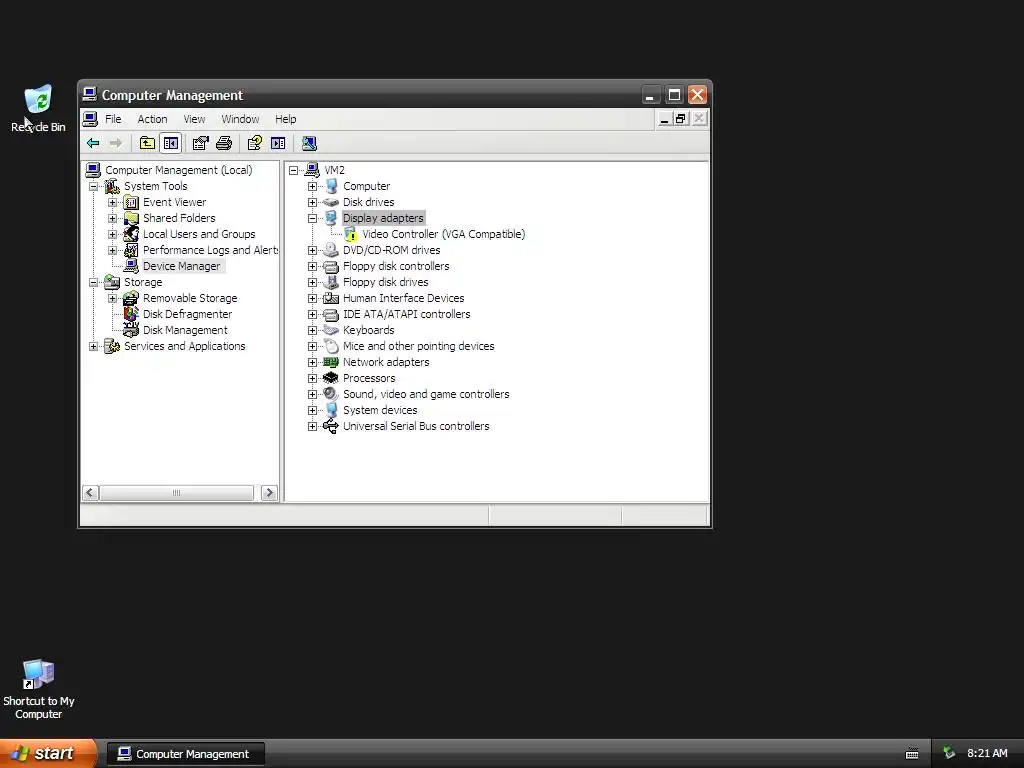This screenshot has height=768, width=1024.
Task: Restore down the inner console window
Action: pos(681,119)
